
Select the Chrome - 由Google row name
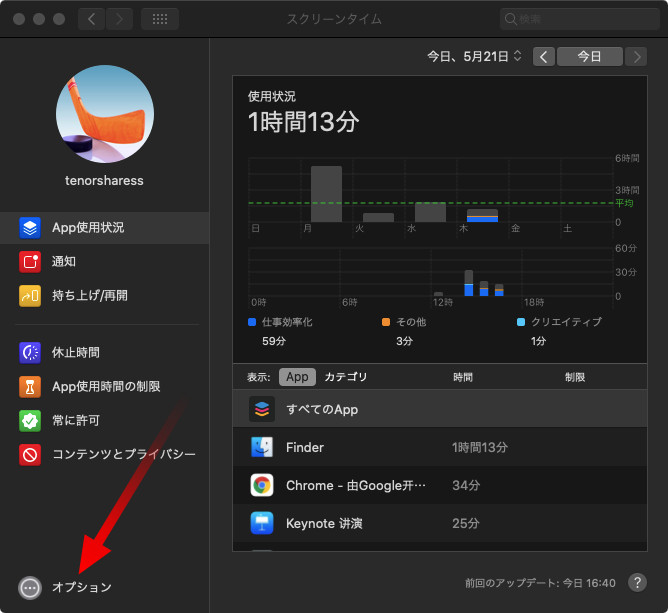click(x=356, y=485)
